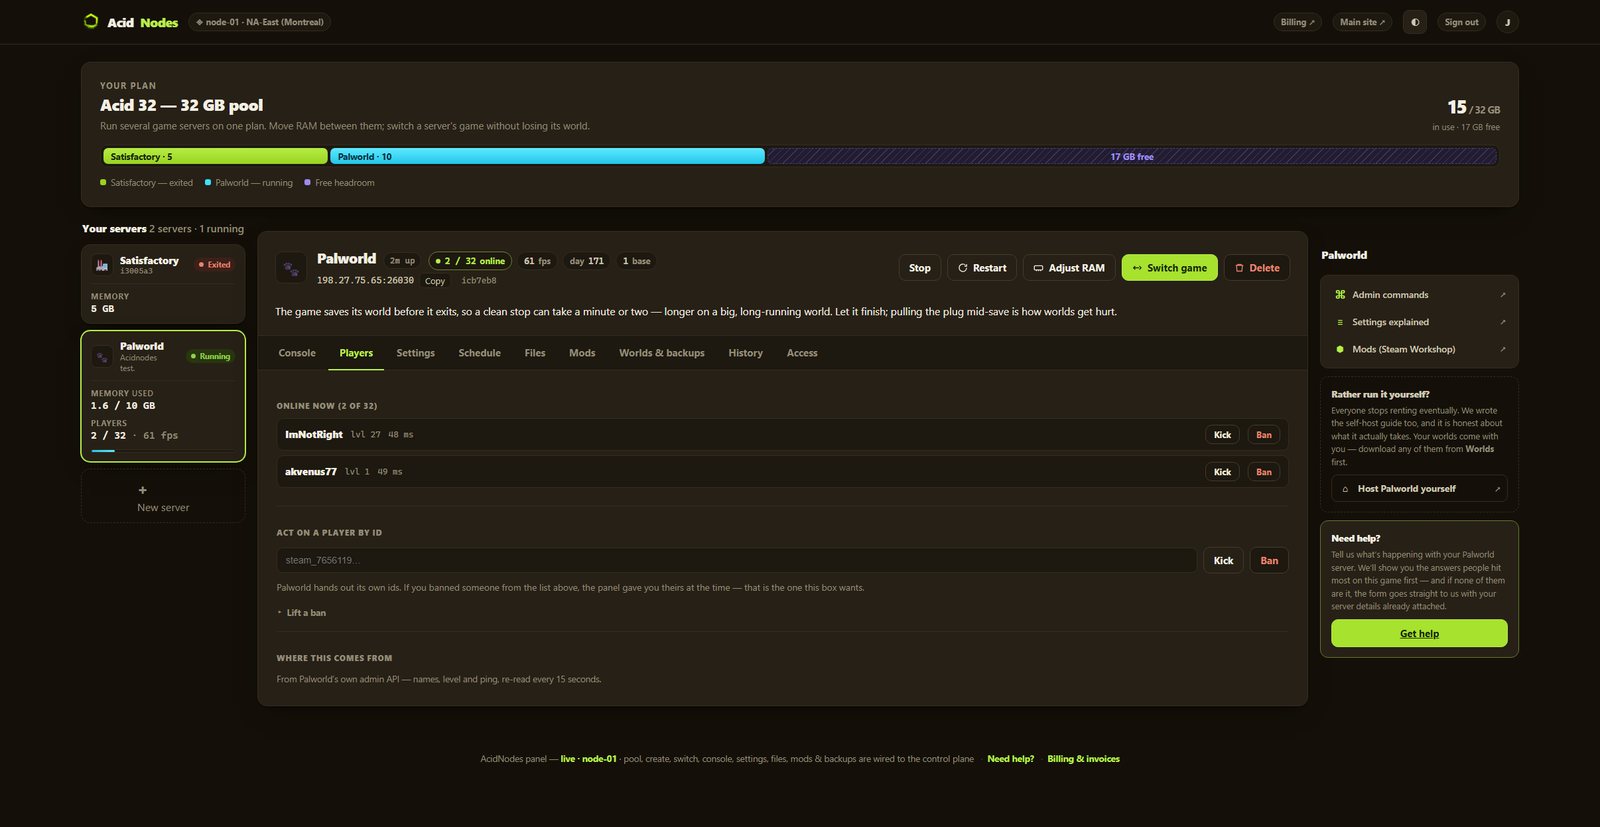The height and width of the screenshot is (827, 1600).
Task: Open the Main site external link
Action: tap(1362, 22)
